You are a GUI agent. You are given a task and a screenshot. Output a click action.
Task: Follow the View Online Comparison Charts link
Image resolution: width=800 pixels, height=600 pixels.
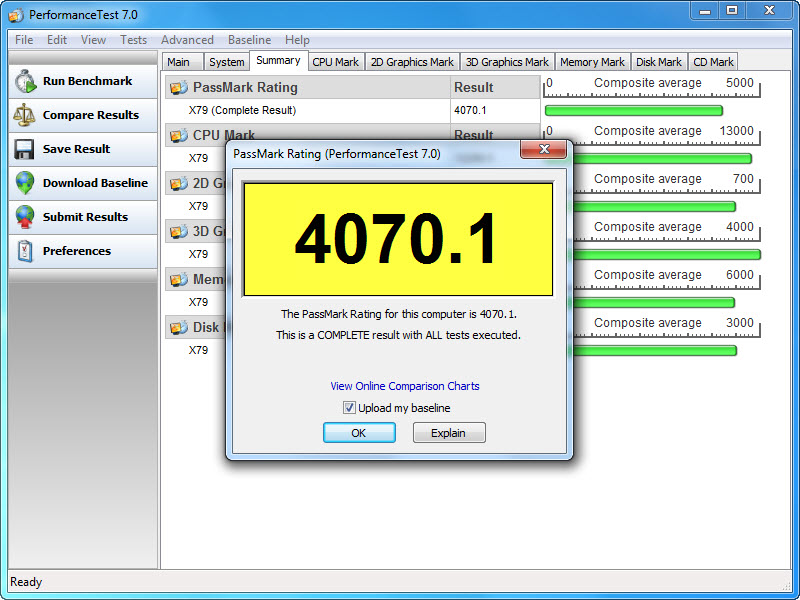(405, 386)
